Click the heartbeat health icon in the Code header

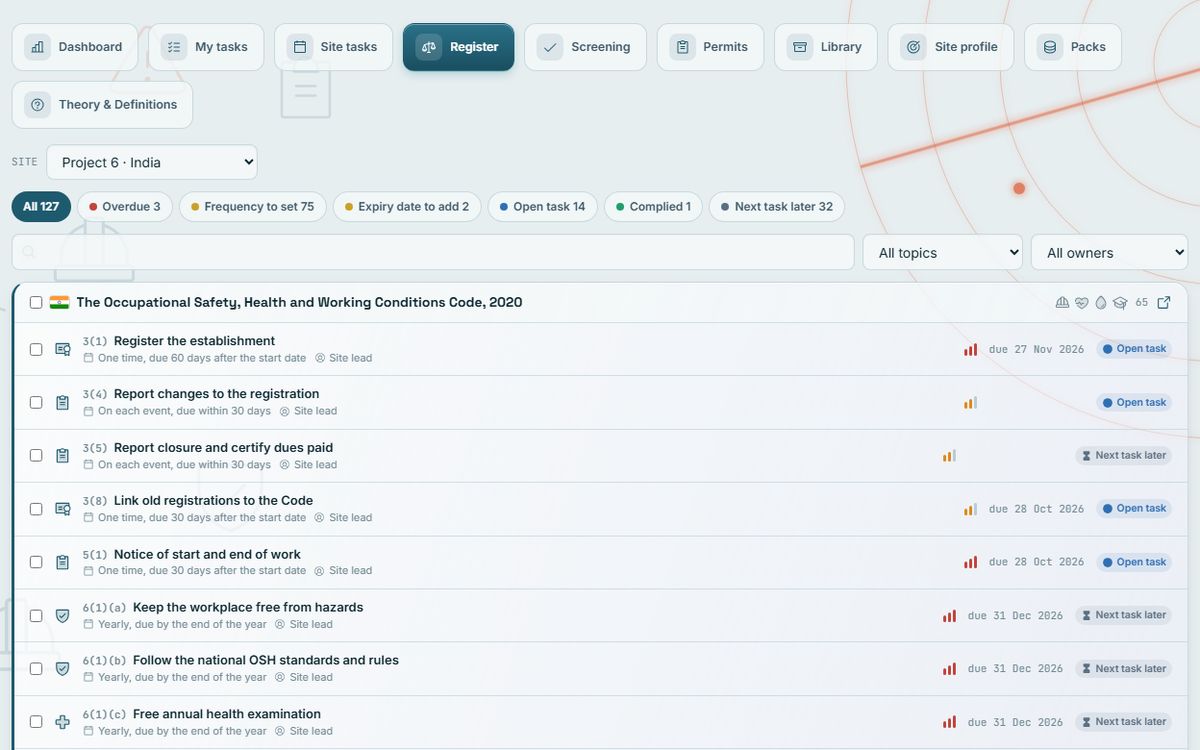(x=1082, y=303)
